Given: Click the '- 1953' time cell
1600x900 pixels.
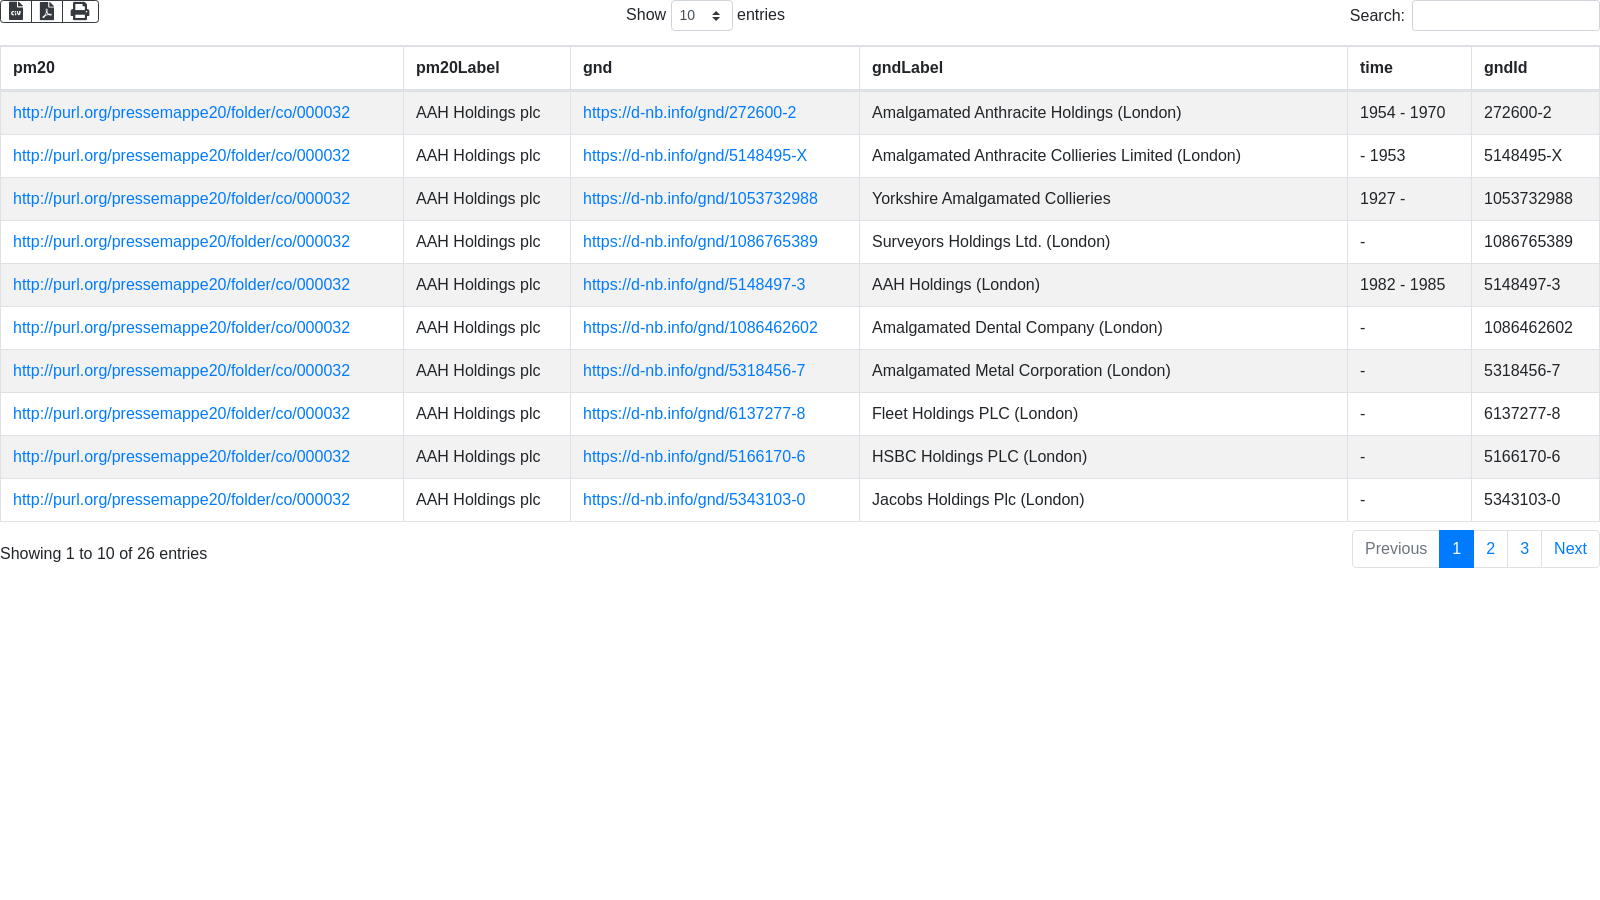Looking at the screenshot, I should (x=1409, y=156).
